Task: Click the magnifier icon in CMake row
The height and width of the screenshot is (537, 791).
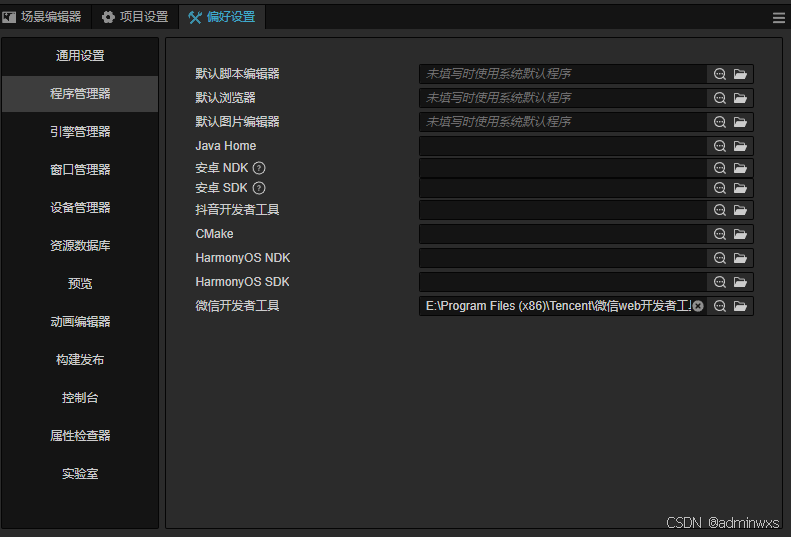Action: coord(720,234)
